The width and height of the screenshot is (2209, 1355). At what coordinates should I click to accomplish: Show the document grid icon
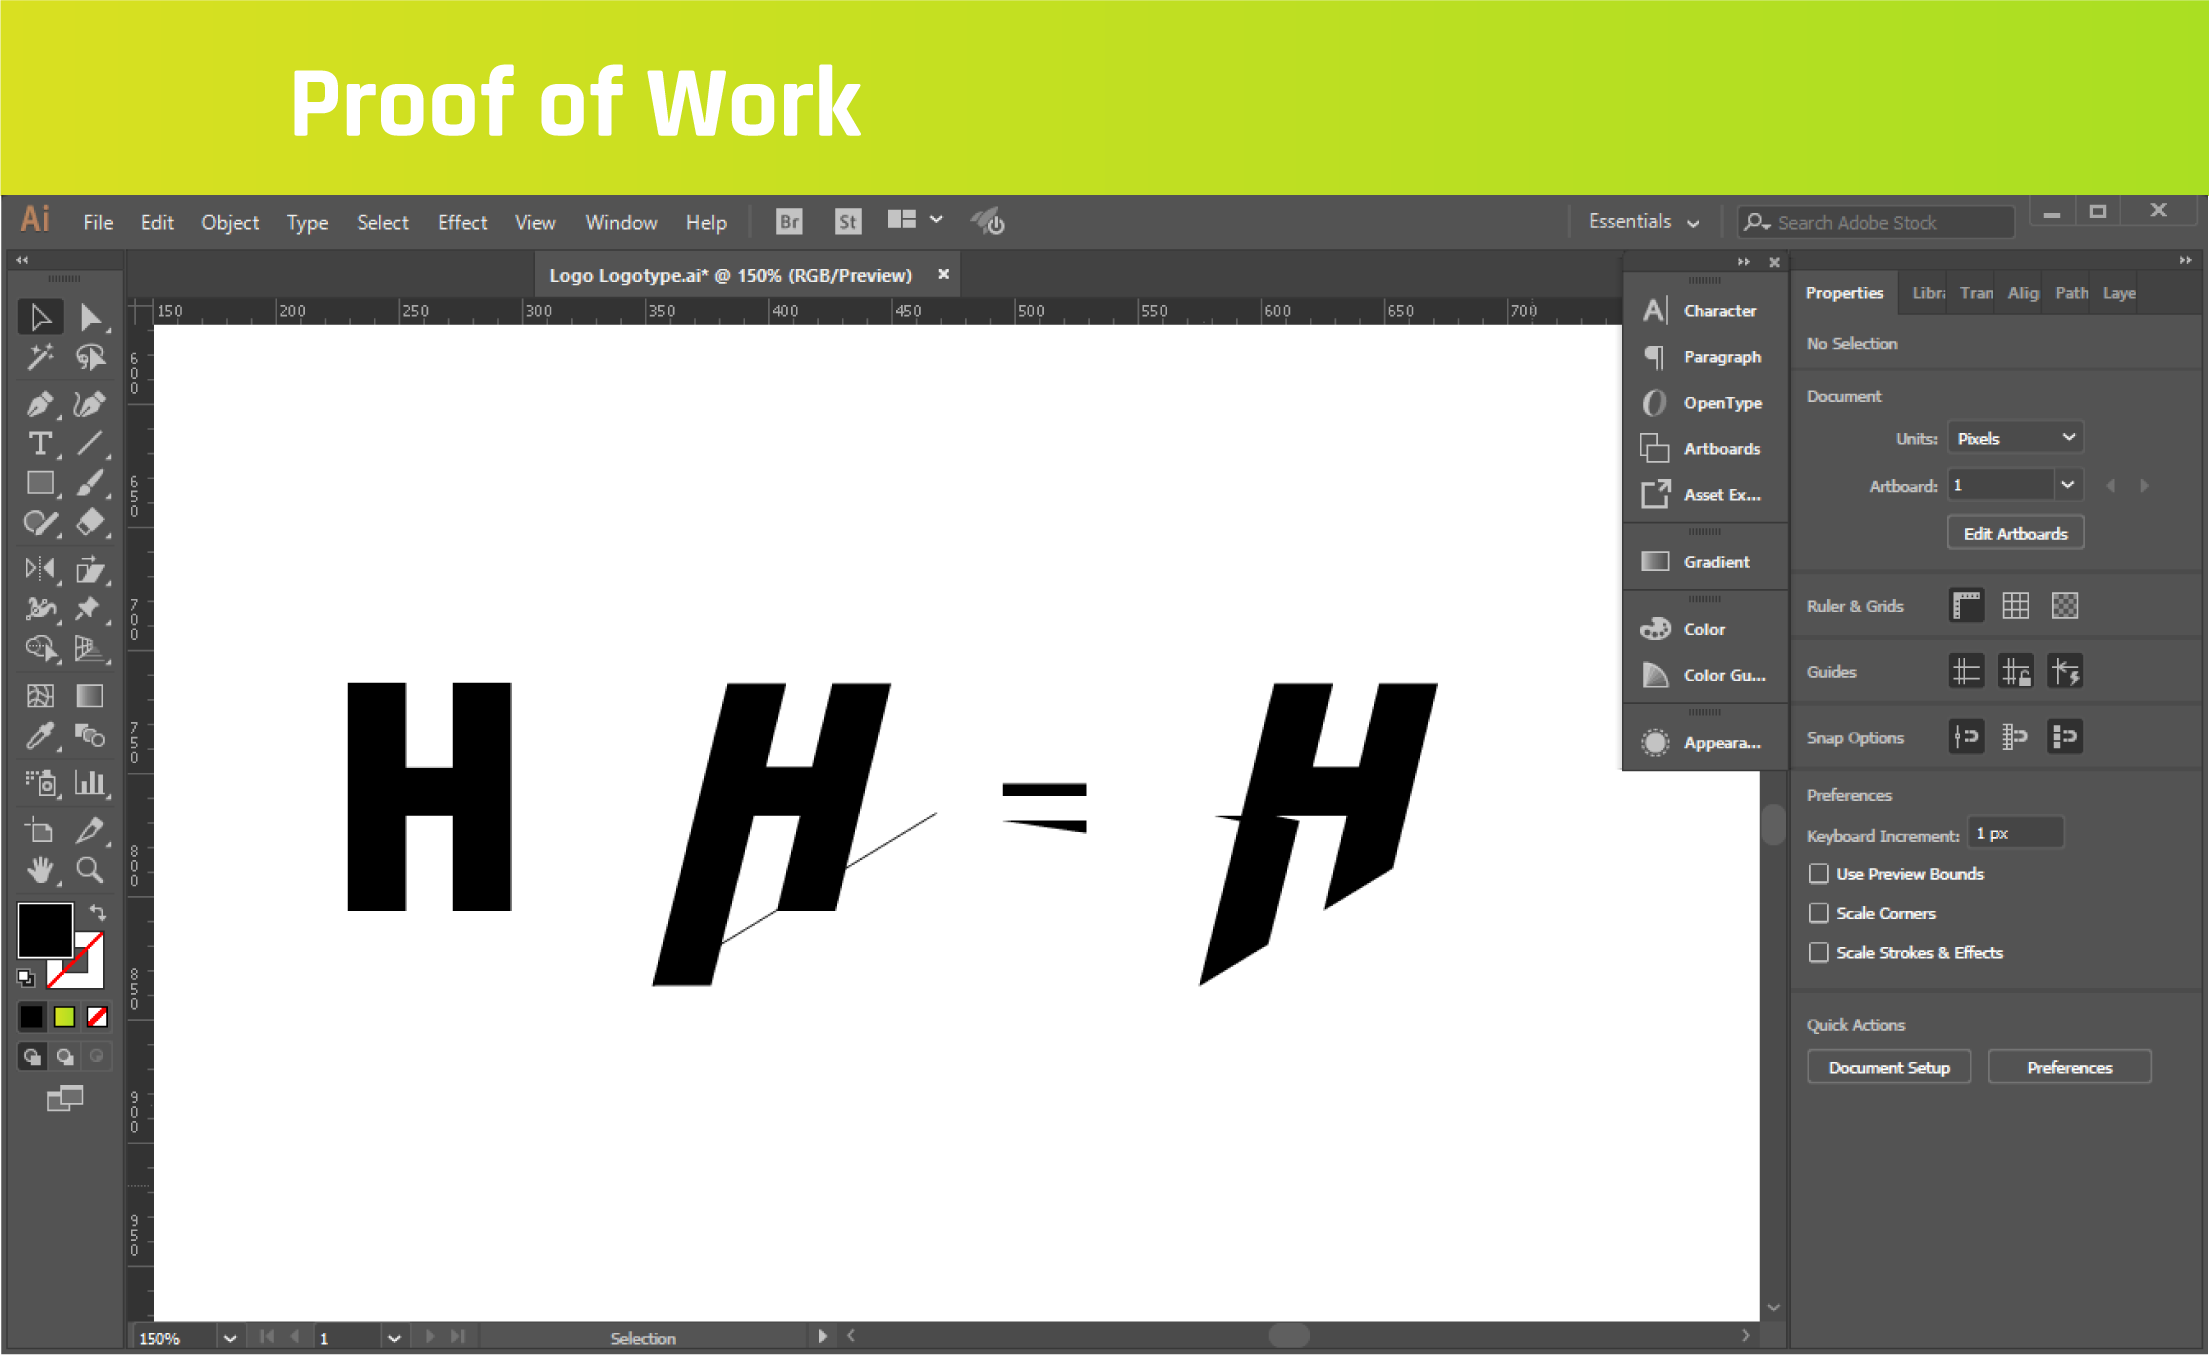[2015, 606]
